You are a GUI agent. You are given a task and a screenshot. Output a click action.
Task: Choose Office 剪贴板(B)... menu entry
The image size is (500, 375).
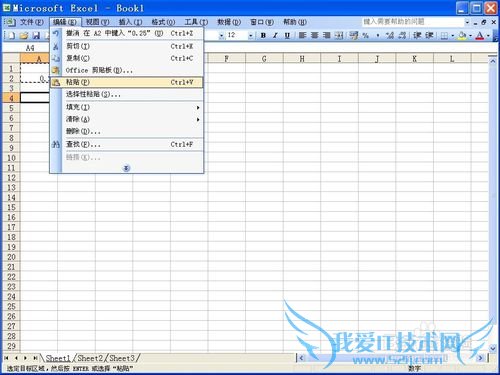127,70
